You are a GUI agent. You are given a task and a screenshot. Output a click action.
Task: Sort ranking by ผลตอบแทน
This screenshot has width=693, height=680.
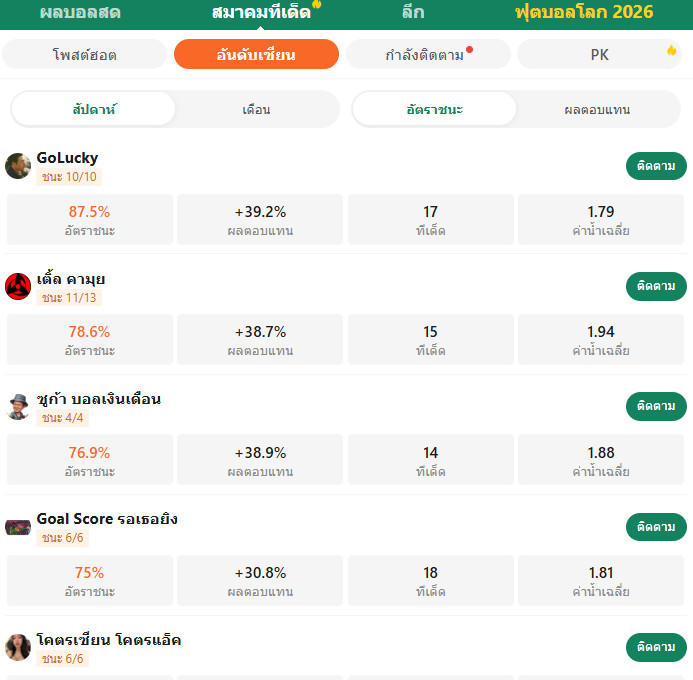pos(597,110)
